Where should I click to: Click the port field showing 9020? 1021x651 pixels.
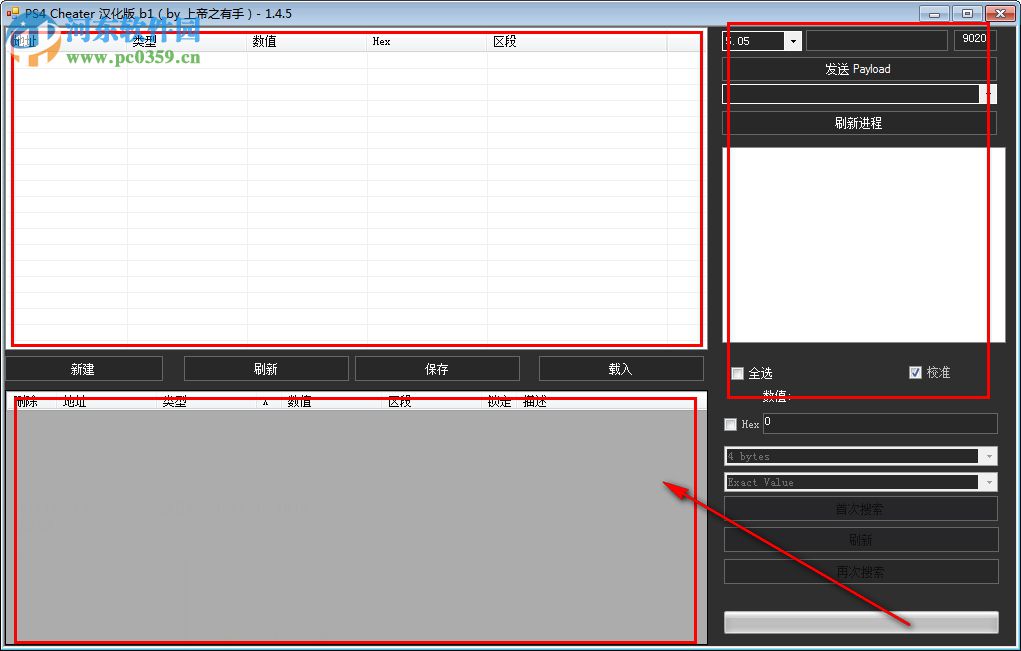click(x=975, y=39)
